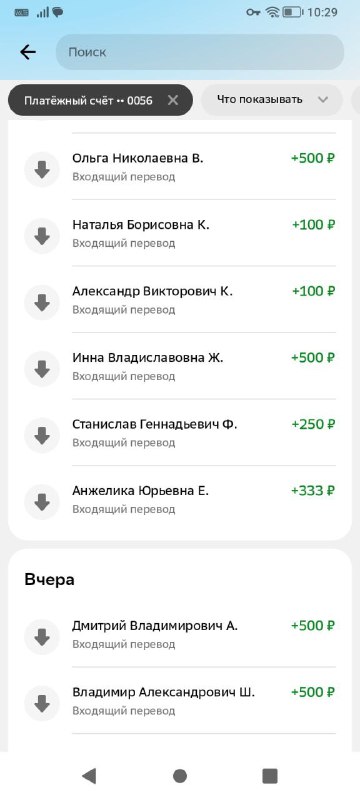
Task: Tap Android home circle button
Action: pos(179,776)
